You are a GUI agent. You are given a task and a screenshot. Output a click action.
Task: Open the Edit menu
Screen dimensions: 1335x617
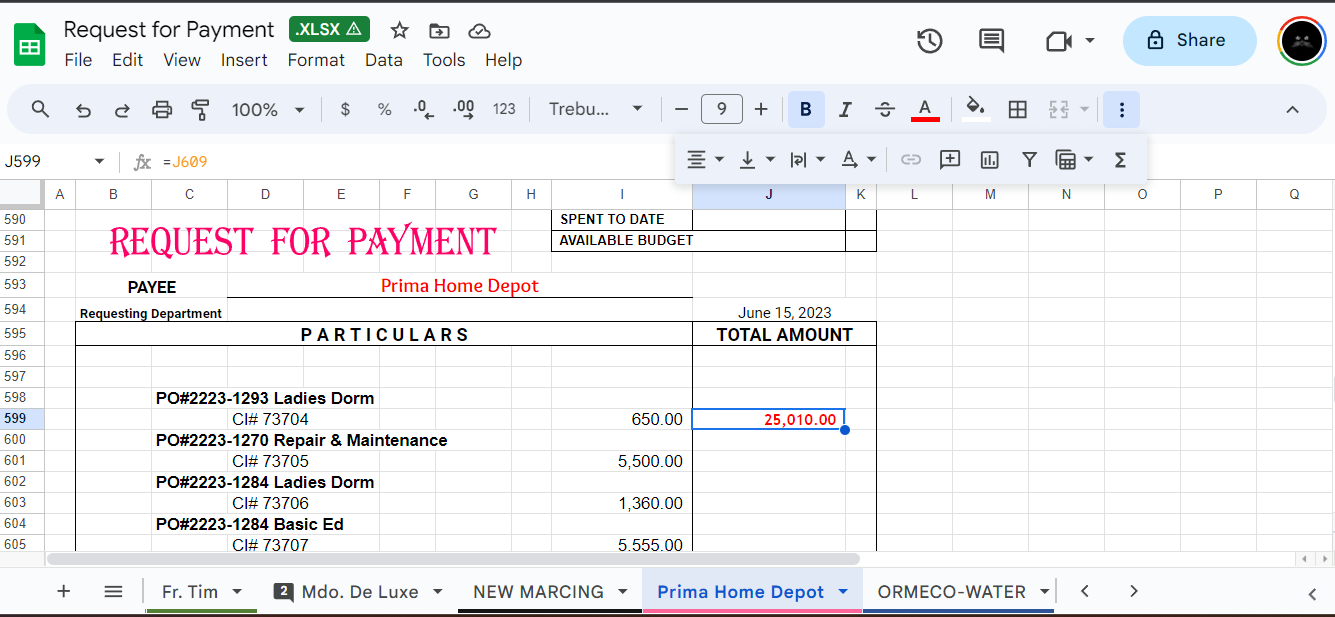point(127,60)
